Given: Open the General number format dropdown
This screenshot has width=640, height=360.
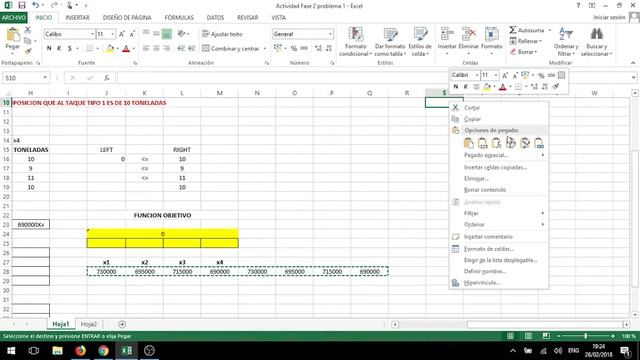Looking at the screenshot, I should 330,34.
